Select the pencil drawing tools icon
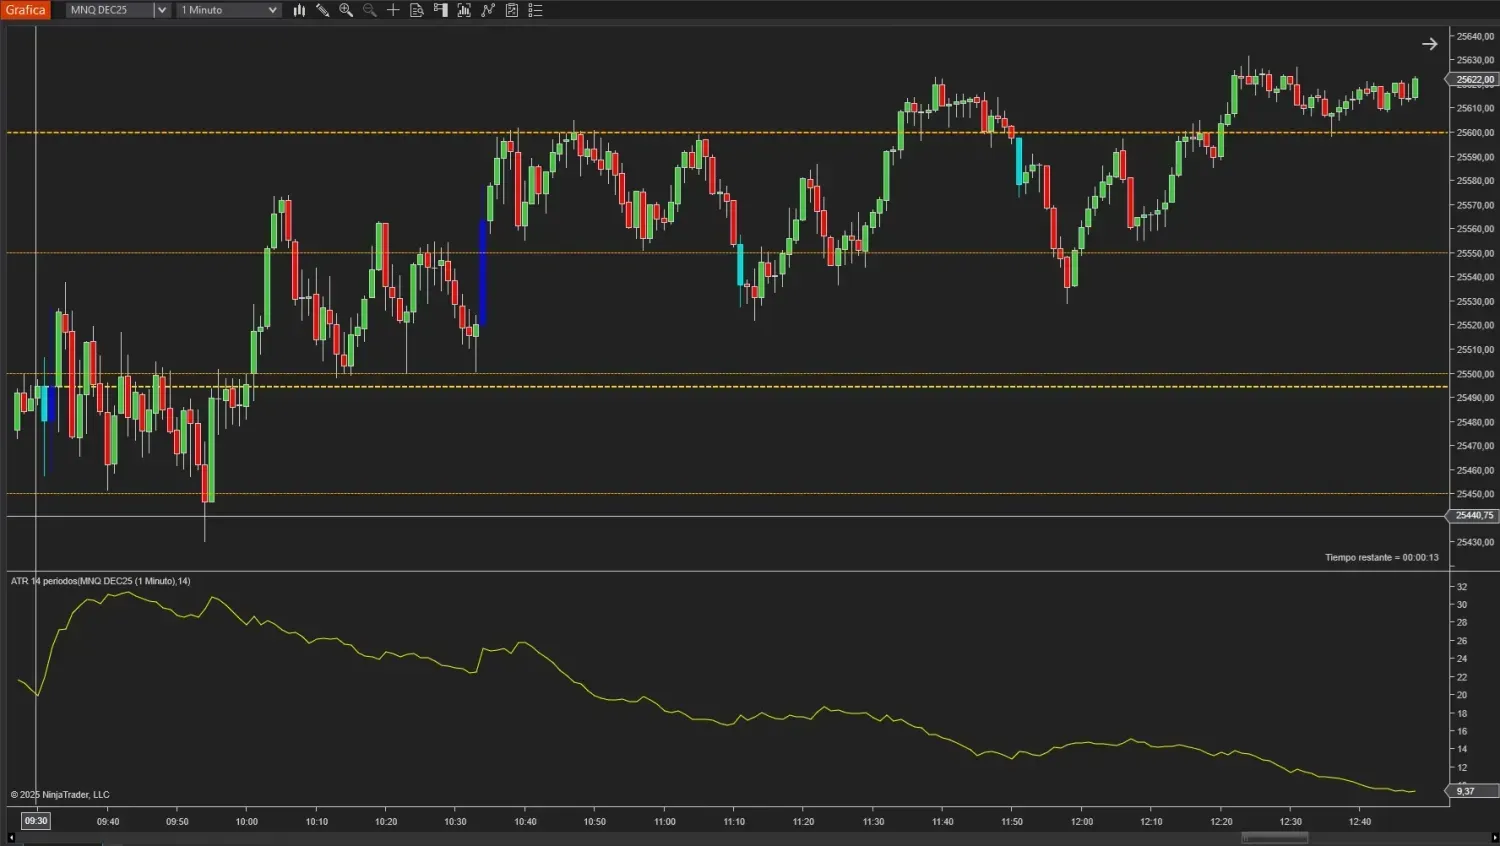The width and height of the screenshot is (1500, 846). (x=322, y=10)
